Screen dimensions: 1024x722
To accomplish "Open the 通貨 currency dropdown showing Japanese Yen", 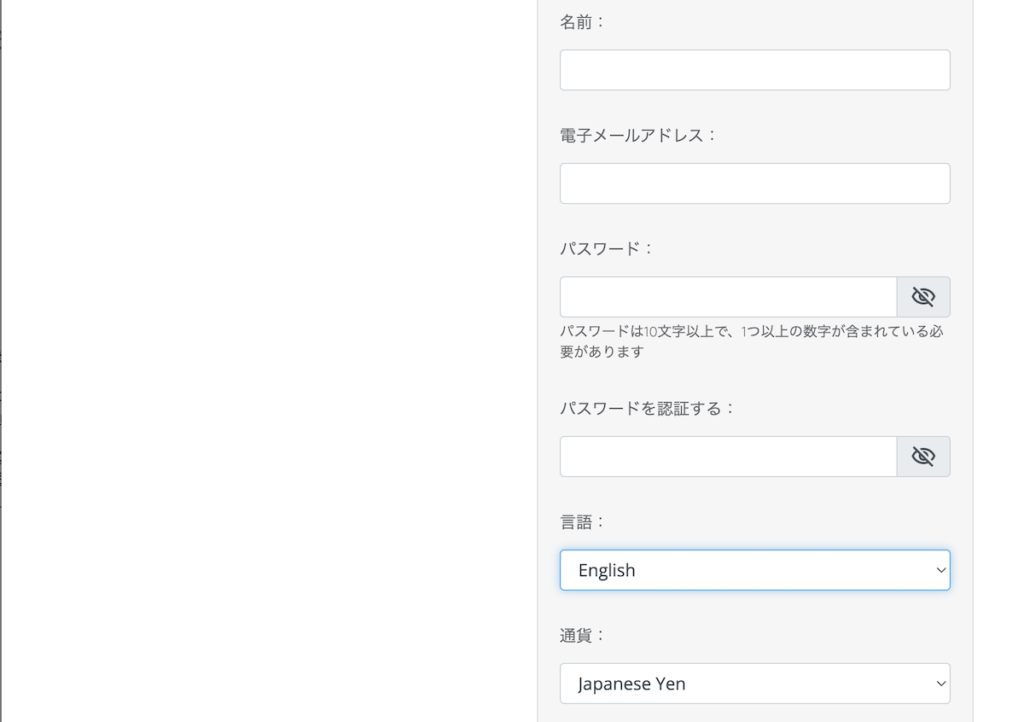I will [x=755, y=683].
